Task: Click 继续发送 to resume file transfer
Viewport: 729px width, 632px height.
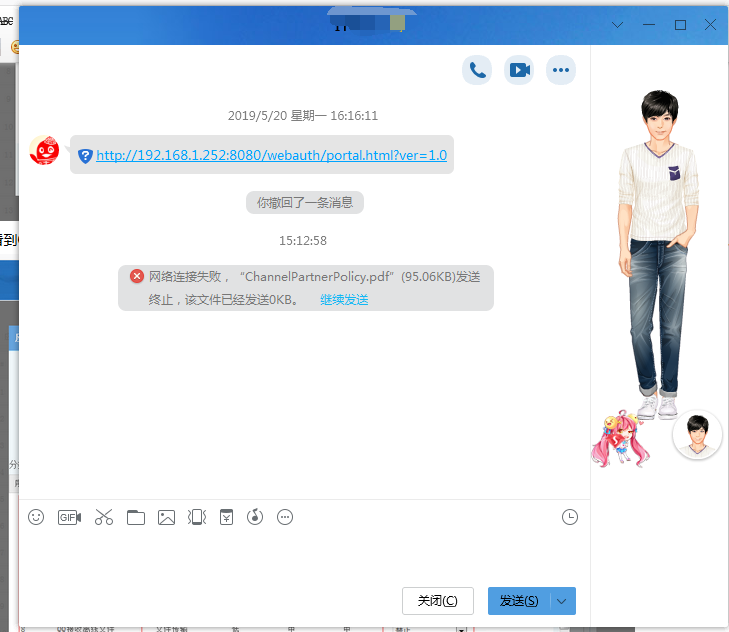Action: tap(344, 300)
